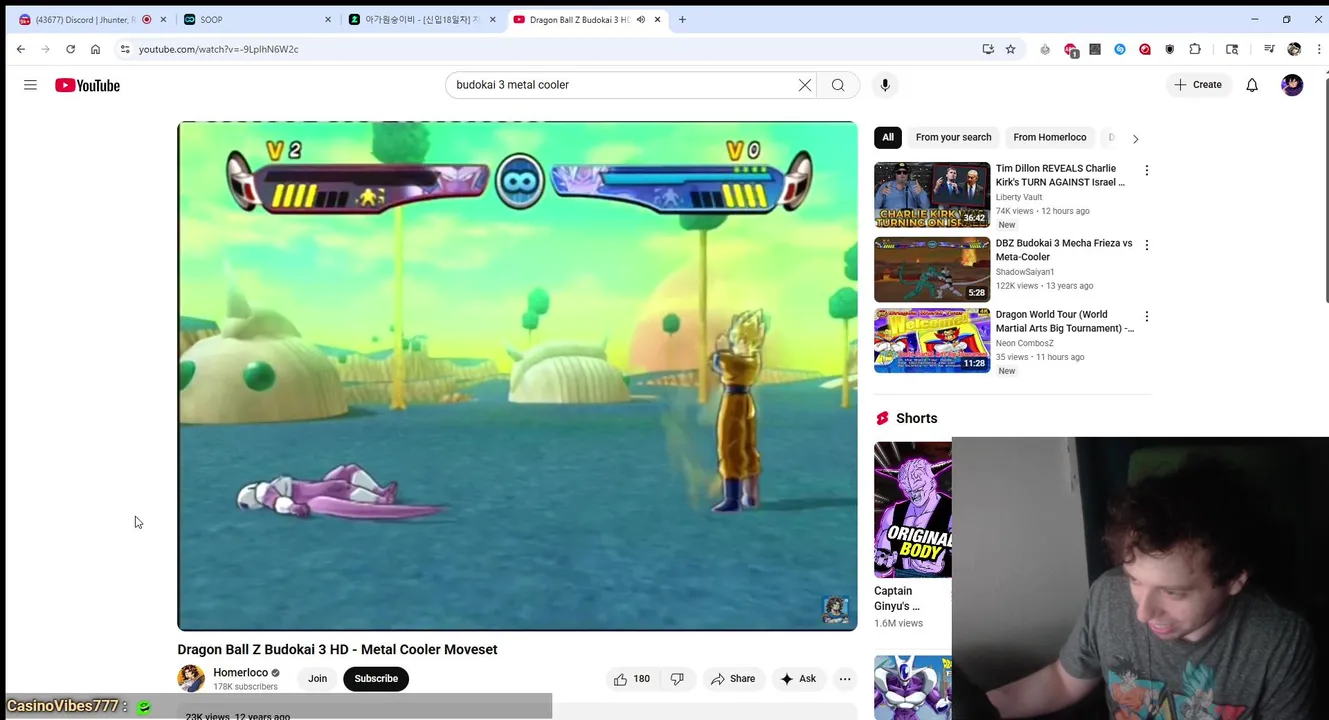Viewport: 1329px width, 720px height.
Task: Join the Homerloco channel membership
Action: 317,679
